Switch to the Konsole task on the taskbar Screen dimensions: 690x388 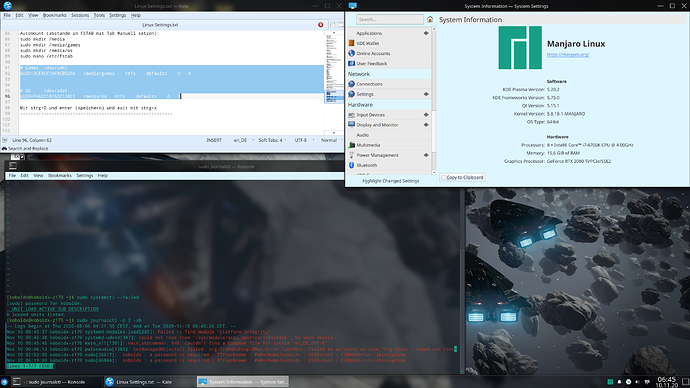[x=56, y=382]
